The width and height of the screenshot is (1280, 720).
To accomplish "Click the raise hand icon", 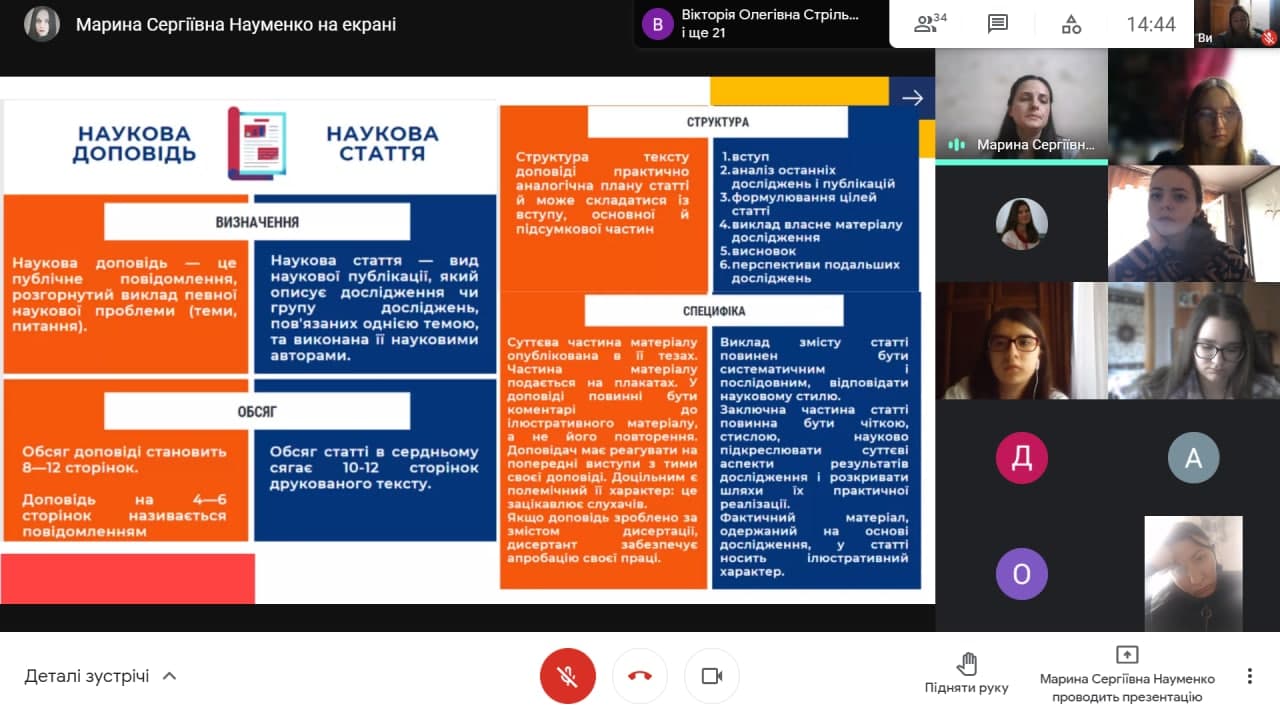I will tap(966, 664).
